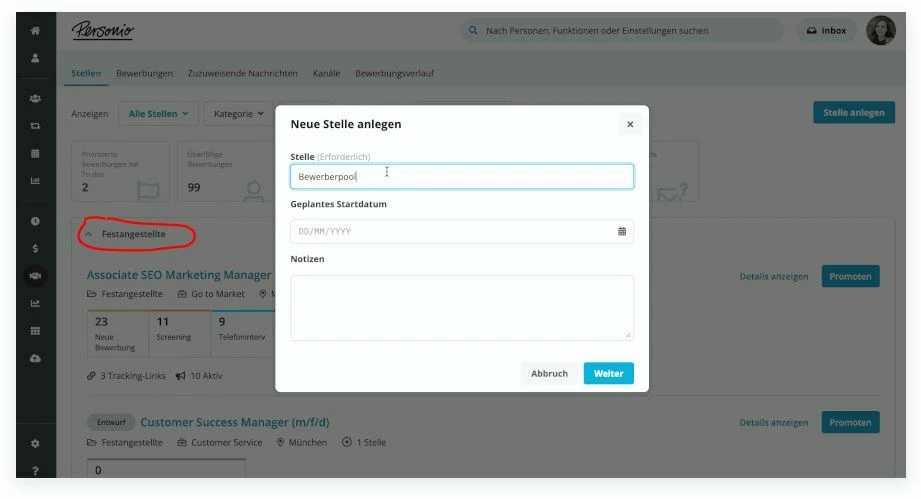Open the bar chart icon in sidebar
Image resolution: width=921 pixels, height=499 pixels.
click(35, 181)
